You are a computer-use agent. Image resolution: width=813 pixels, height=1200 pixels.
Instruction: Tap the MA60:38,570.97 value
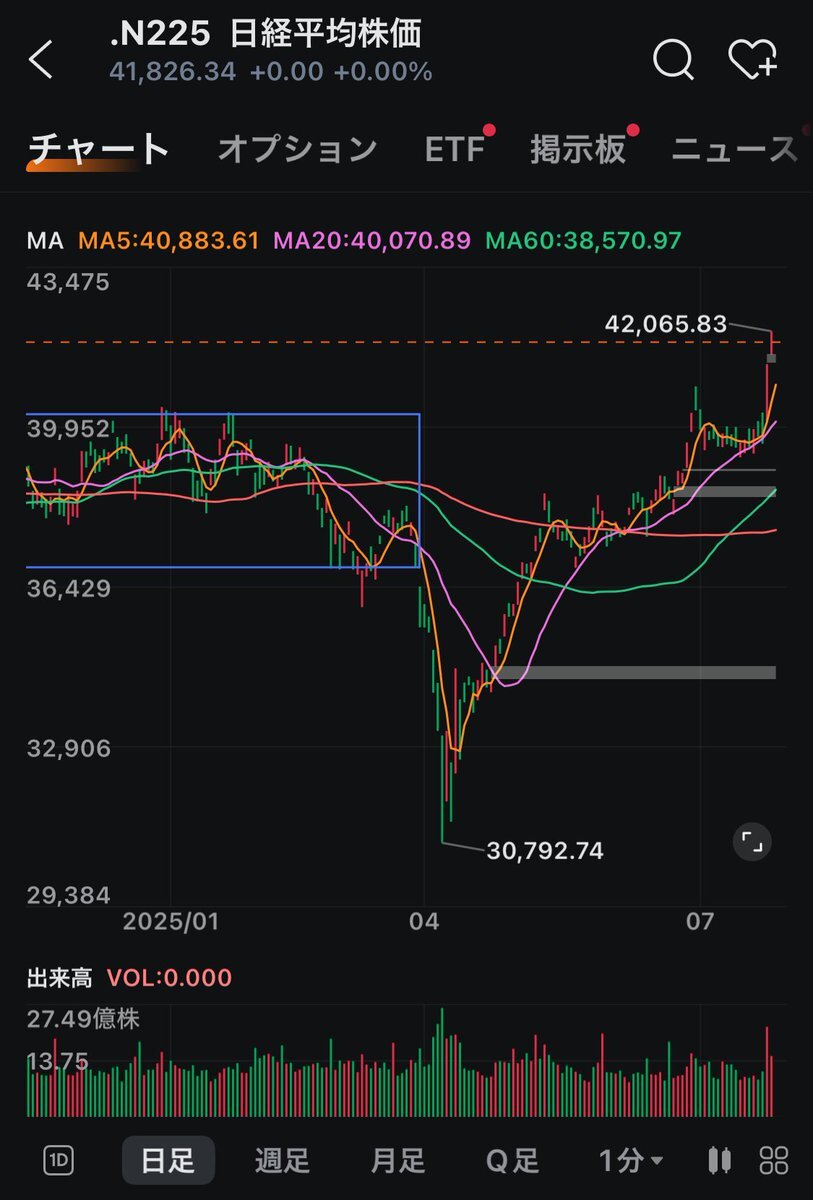(x=583, y=241)
